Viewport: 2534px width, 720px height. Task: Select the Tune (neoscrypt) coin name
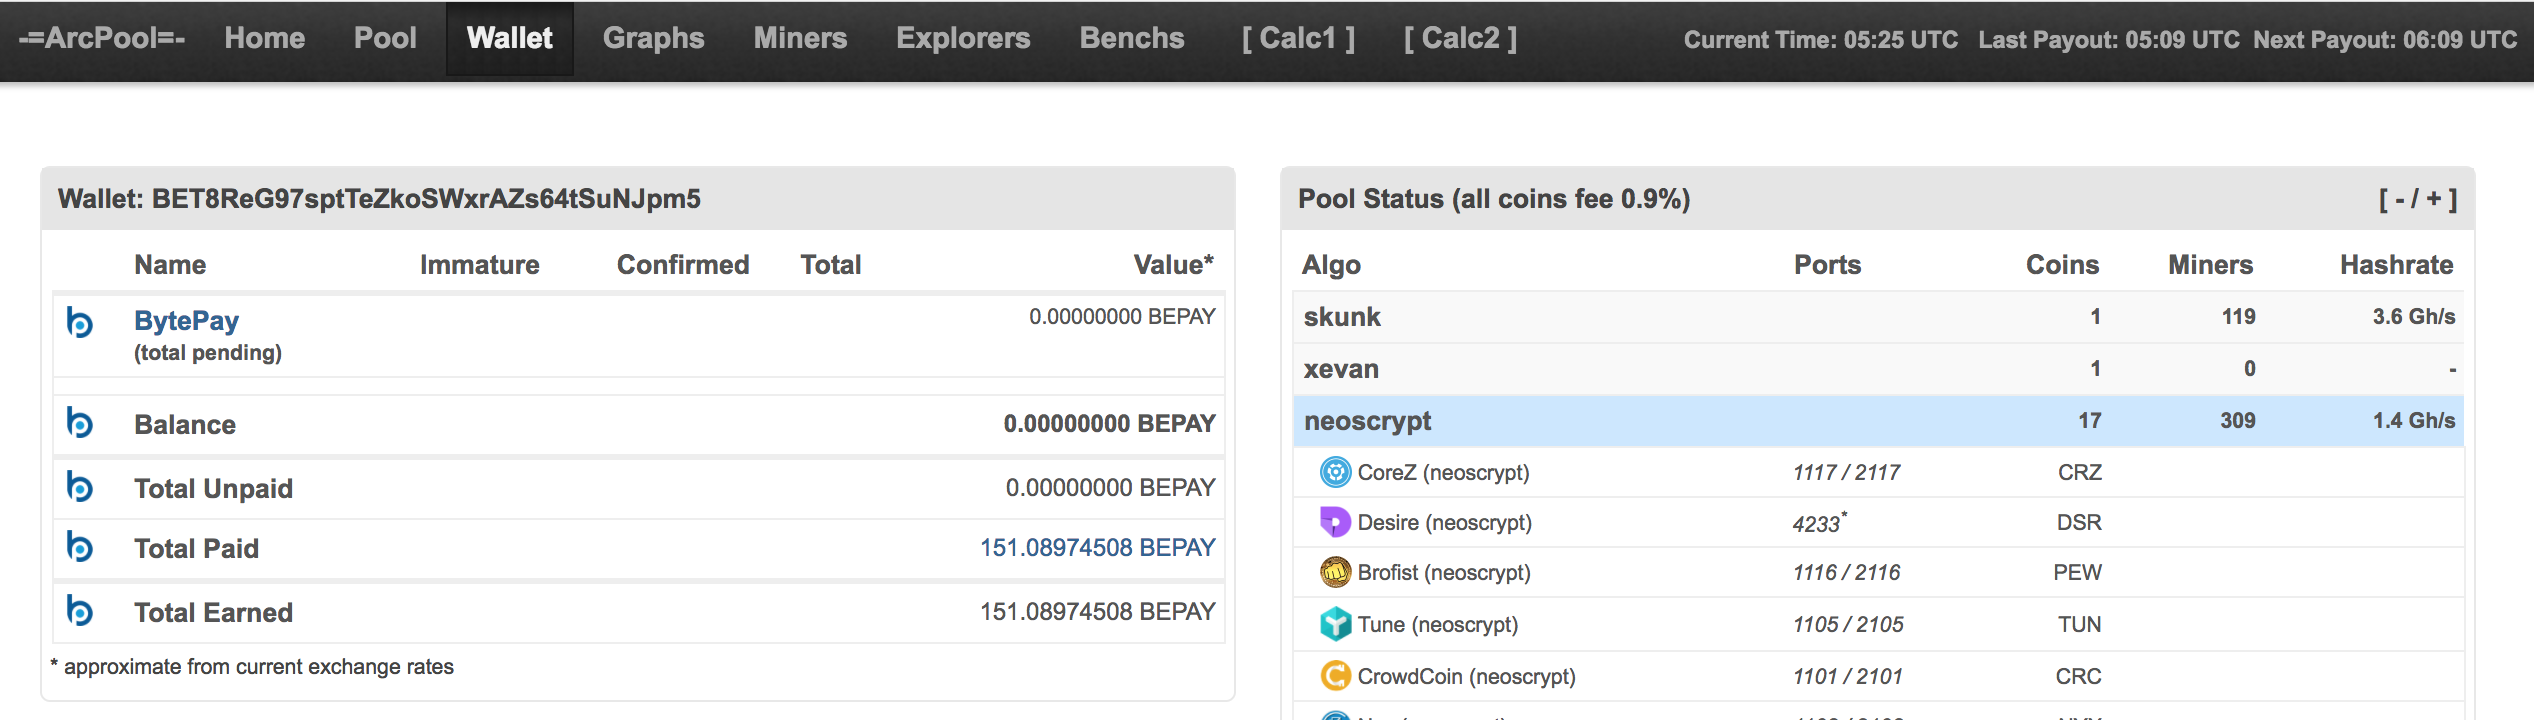coord(1437,624)
